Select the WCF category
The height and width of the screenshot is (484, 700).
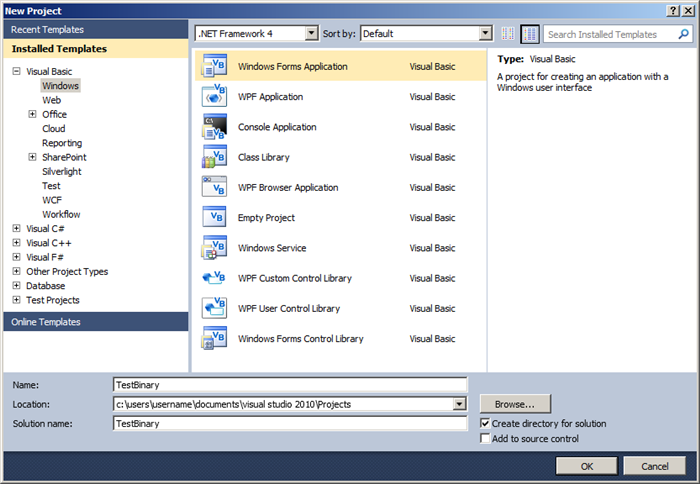tap(52, 200)
